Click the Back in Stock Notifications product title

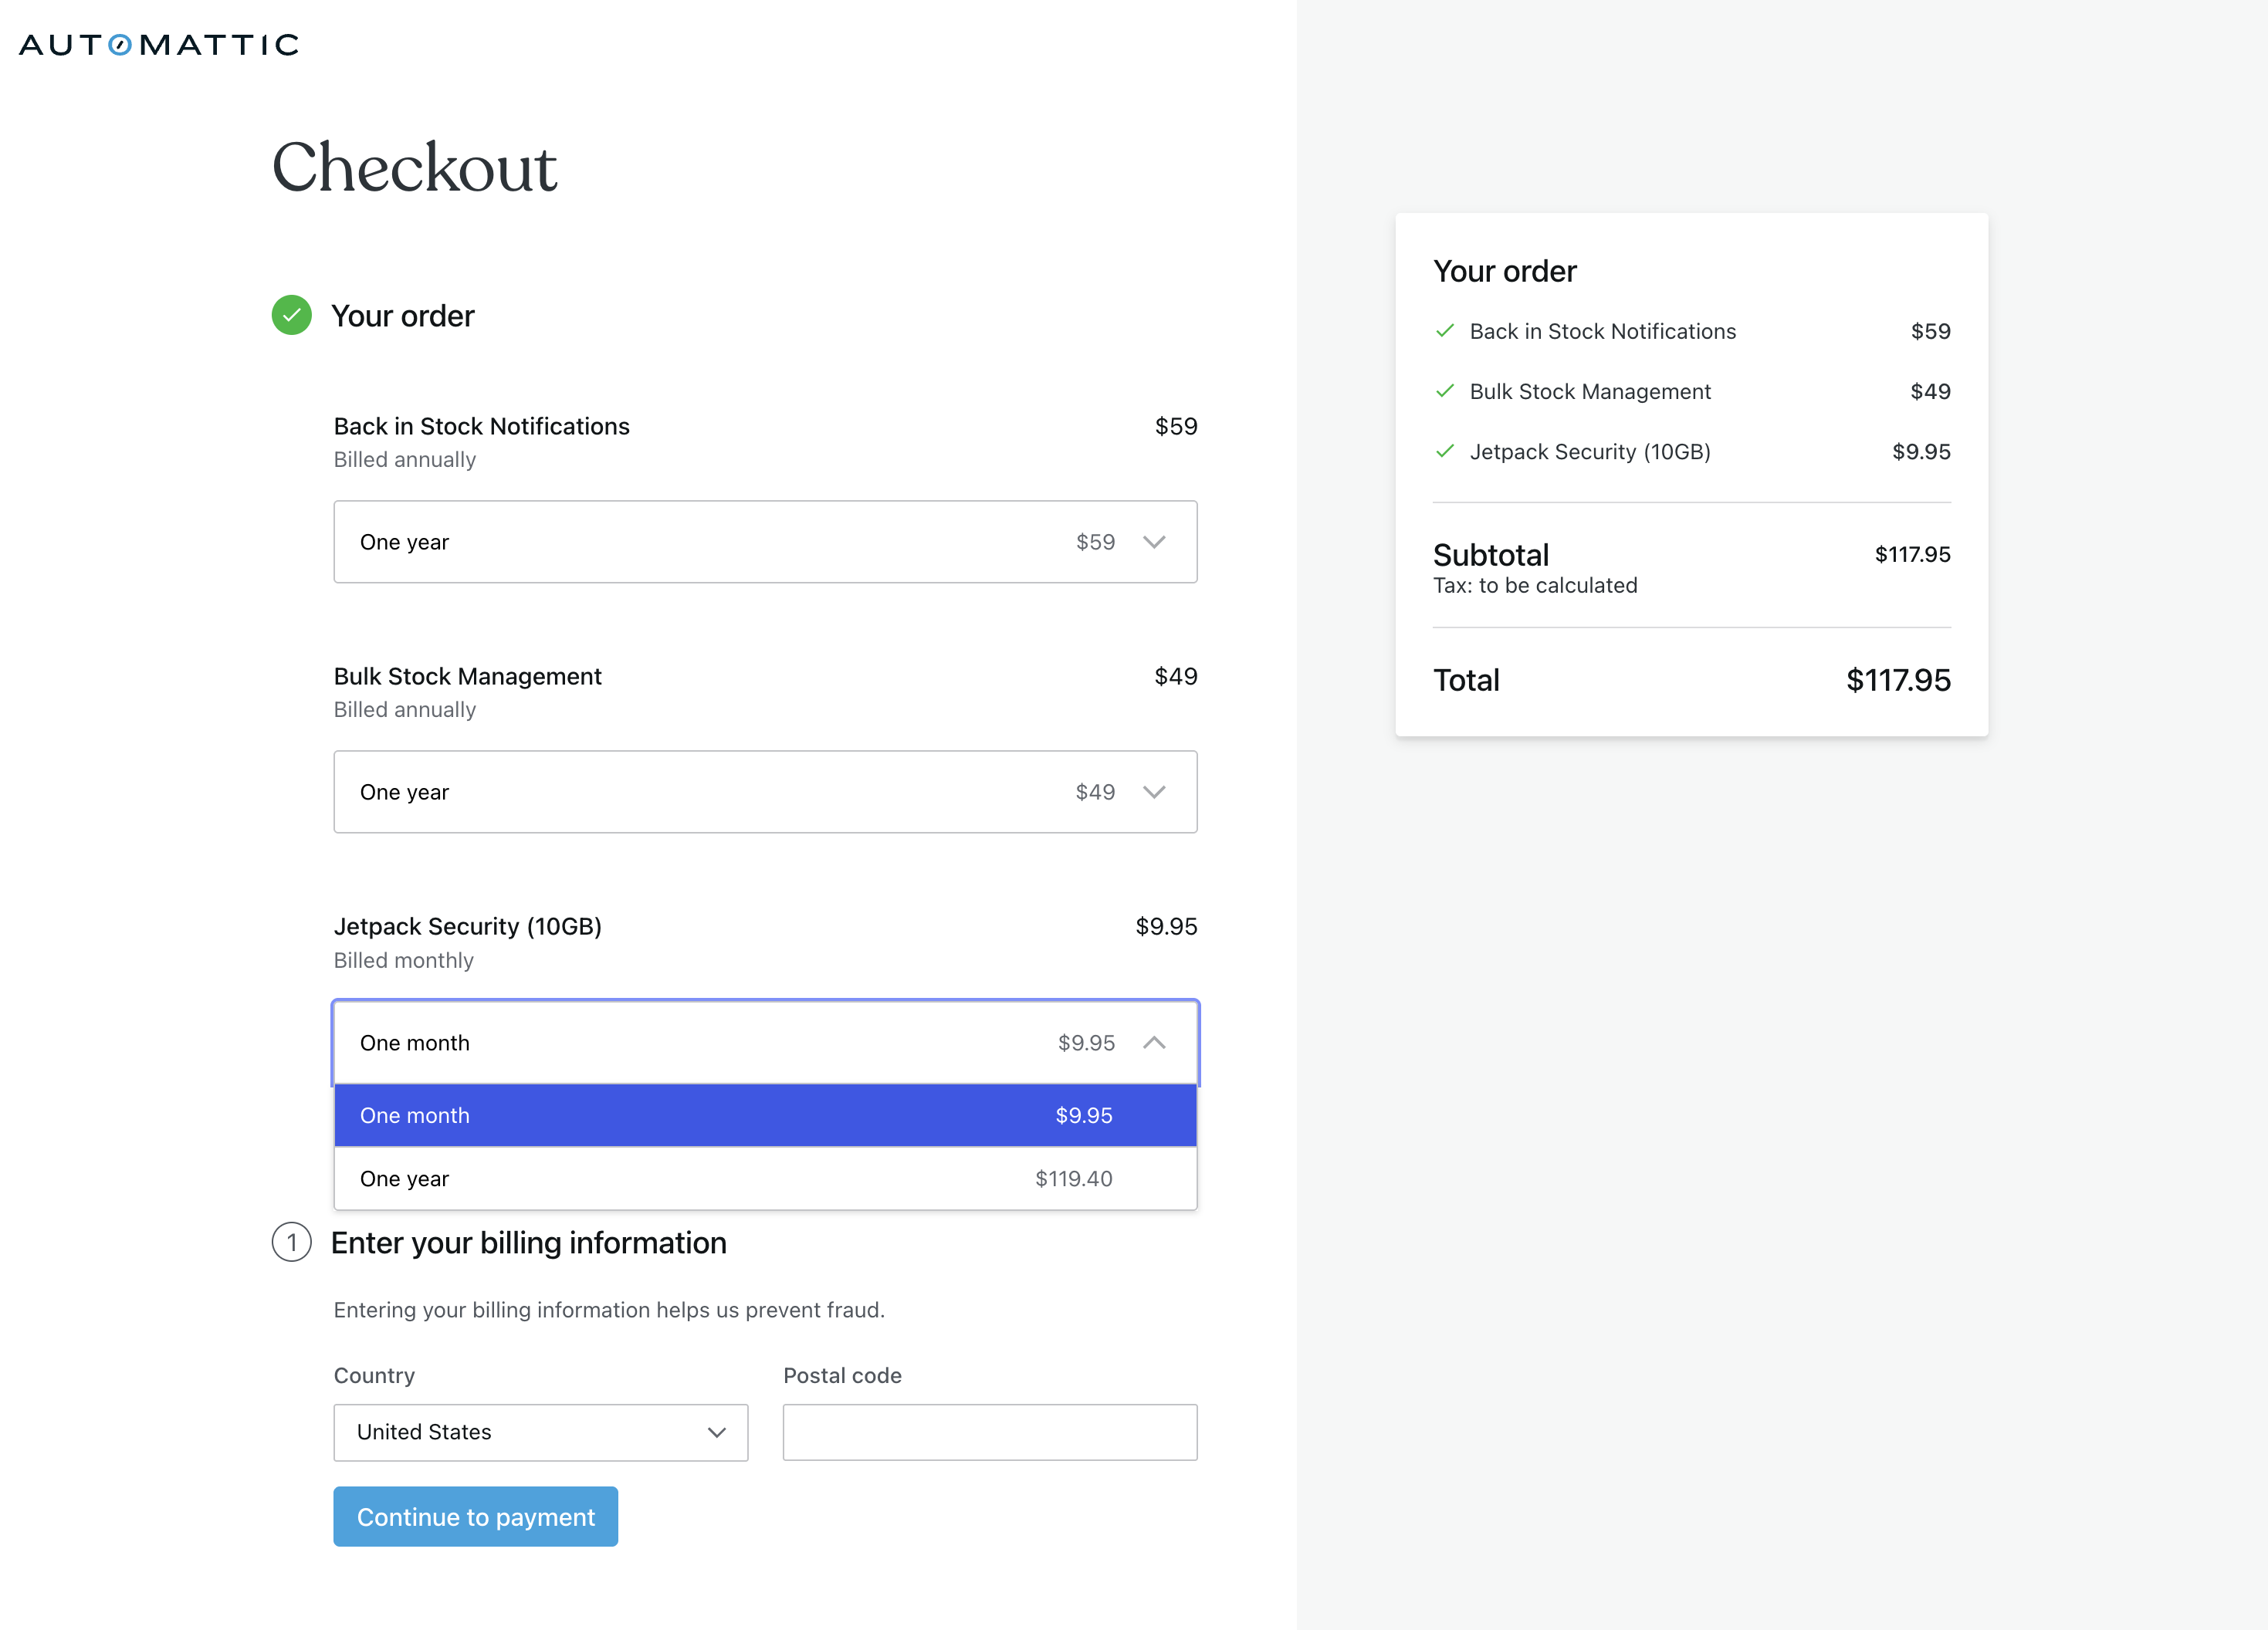(x=481, y=426)
